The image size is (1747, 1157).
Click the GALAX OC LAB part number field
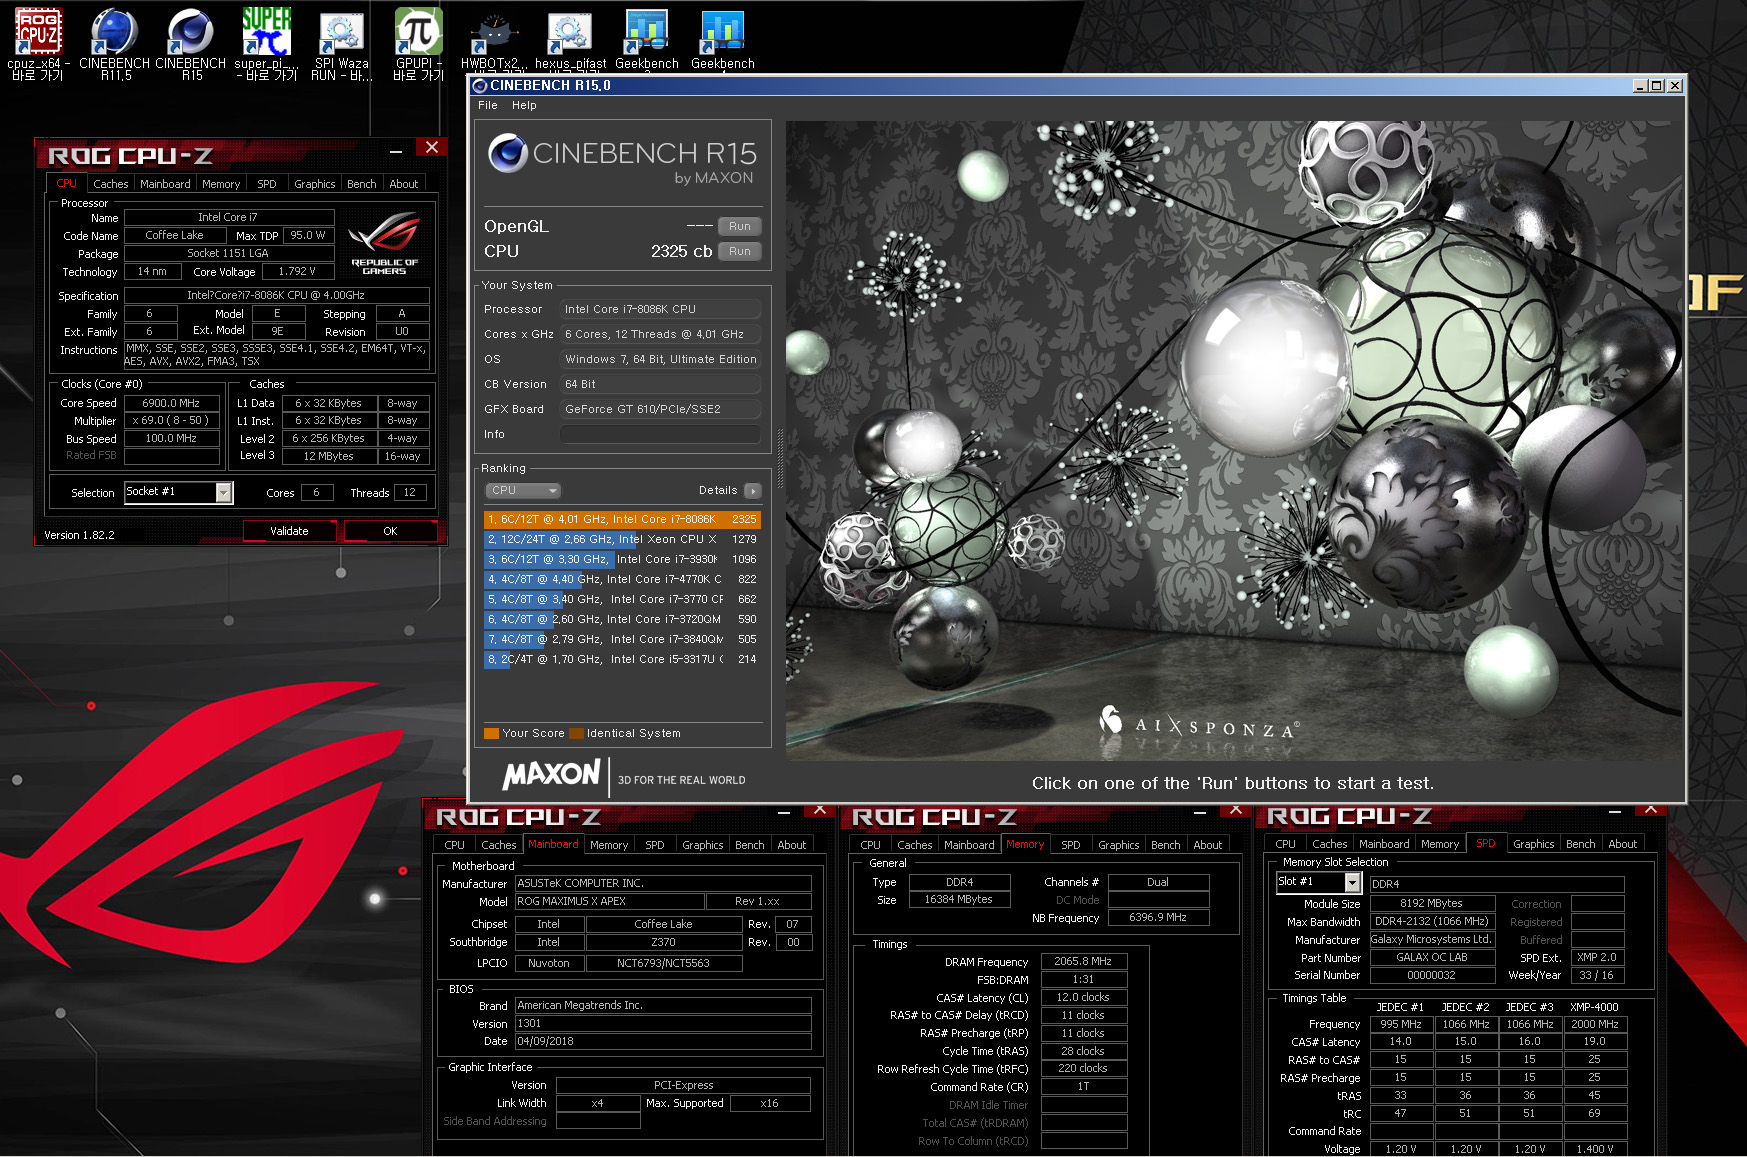click(x=1432, y=957)
